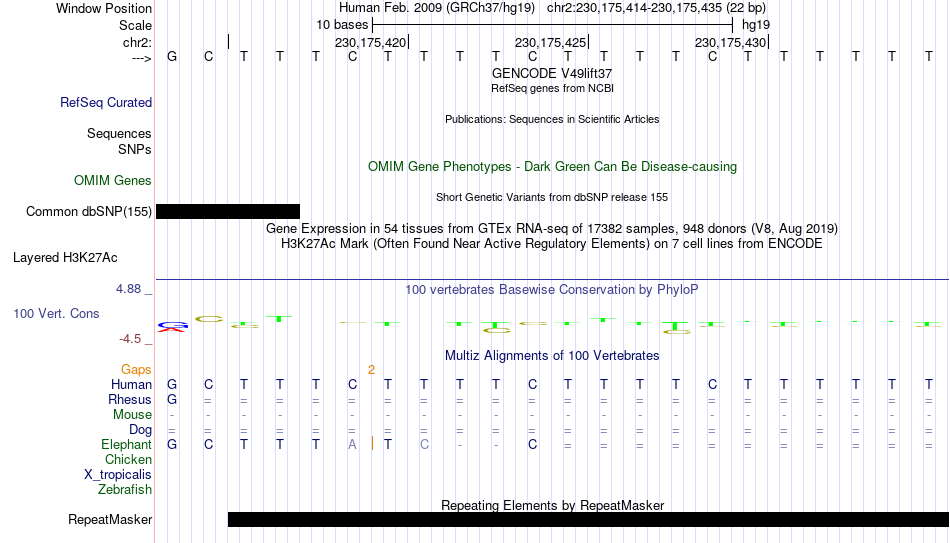
Task: Click the SNPs track label
Action: (x=135, y=149)
